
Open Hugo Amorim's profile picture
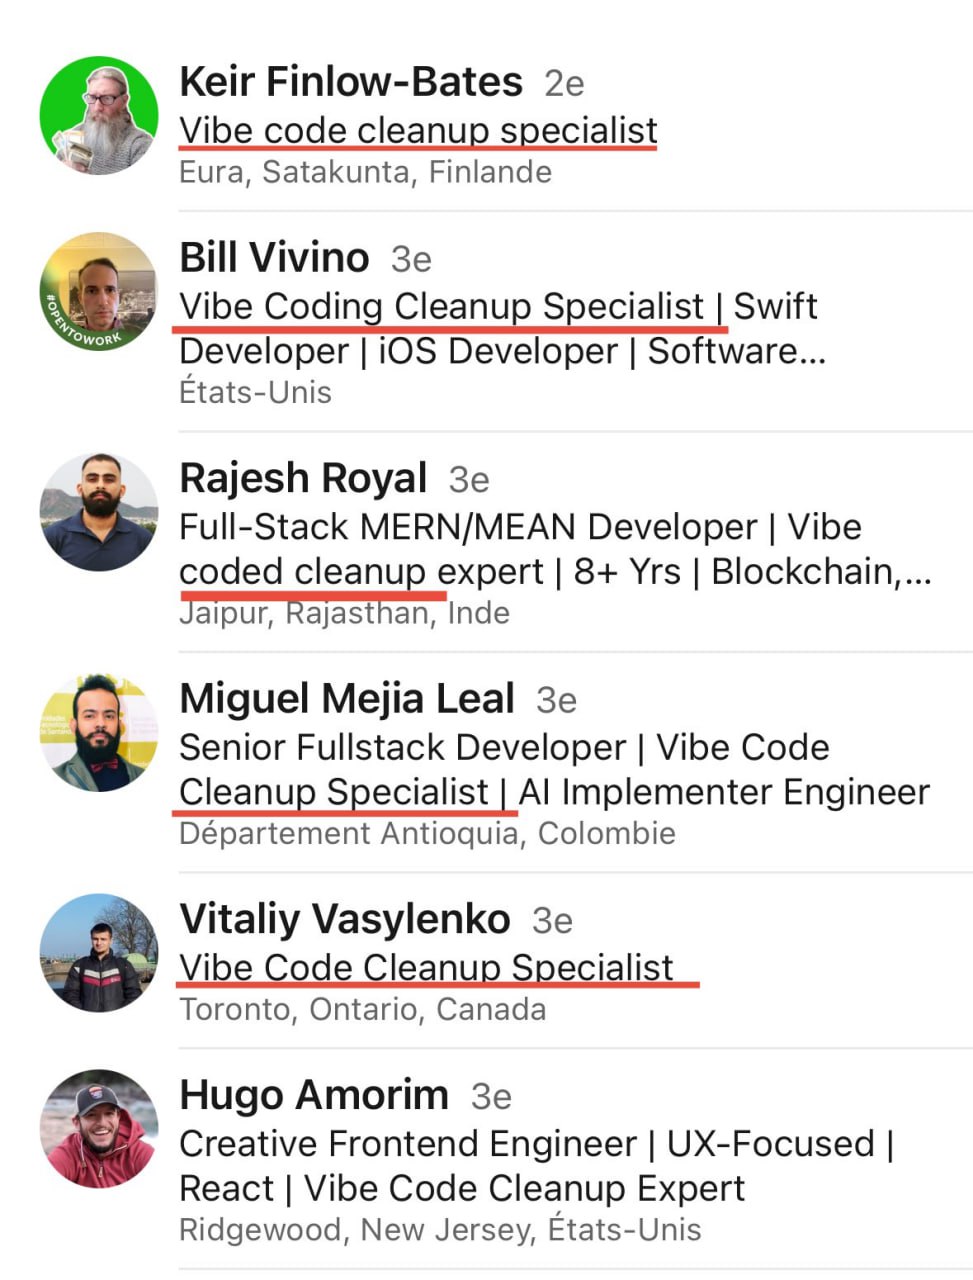99,1129
